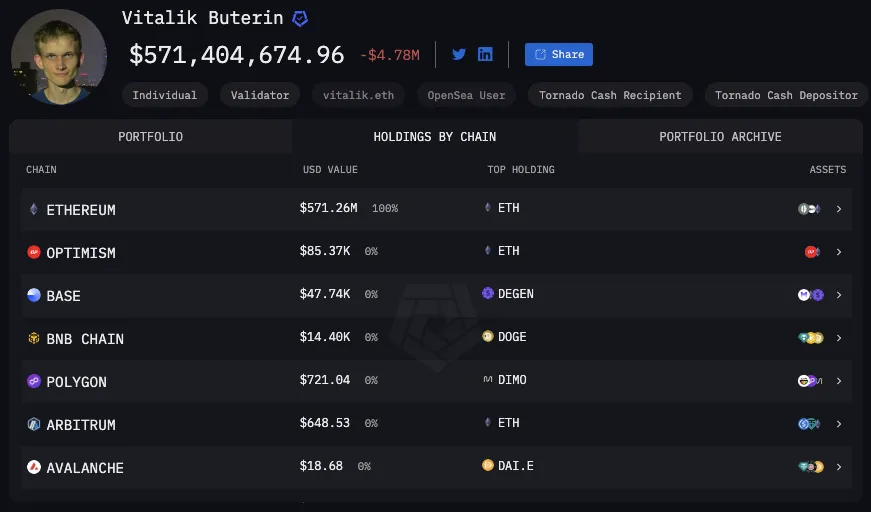Click the USD VALUE column header
Screen dimensions: 871x512
pyautogui.click(x=330, y=169)
